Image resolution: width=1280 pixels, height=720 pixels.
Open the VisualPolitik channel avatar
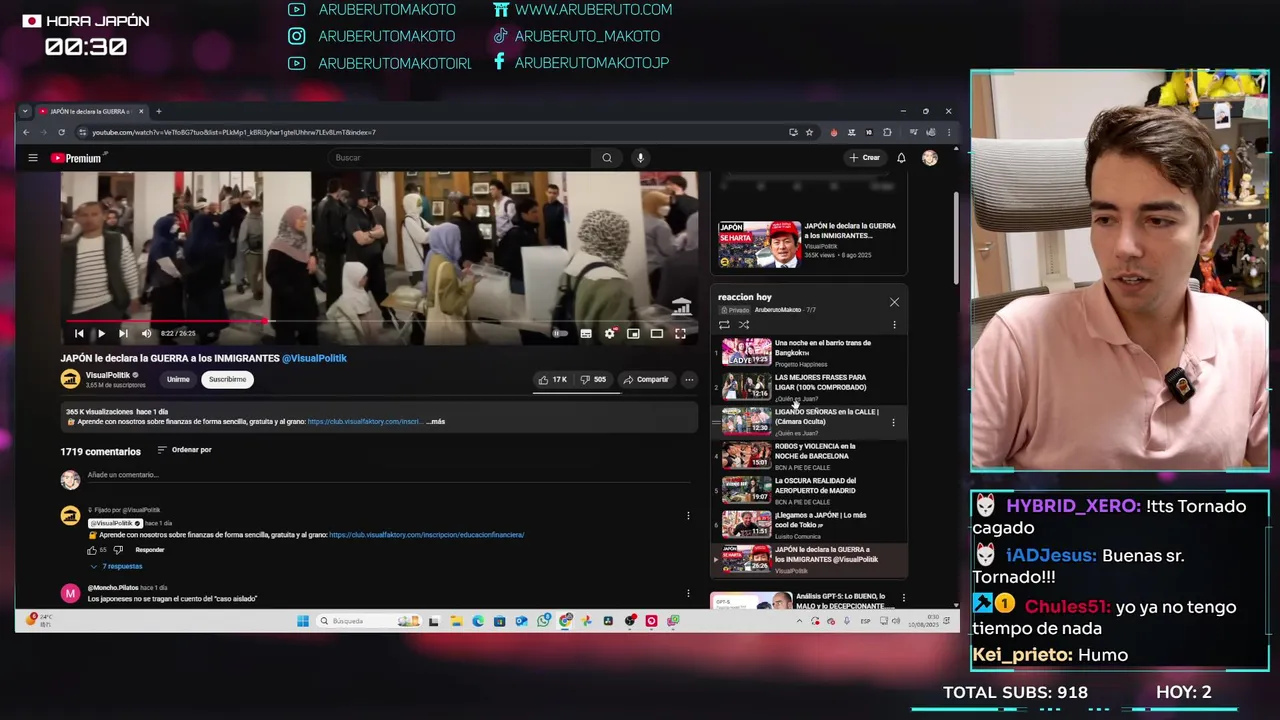tap(70, 379)
